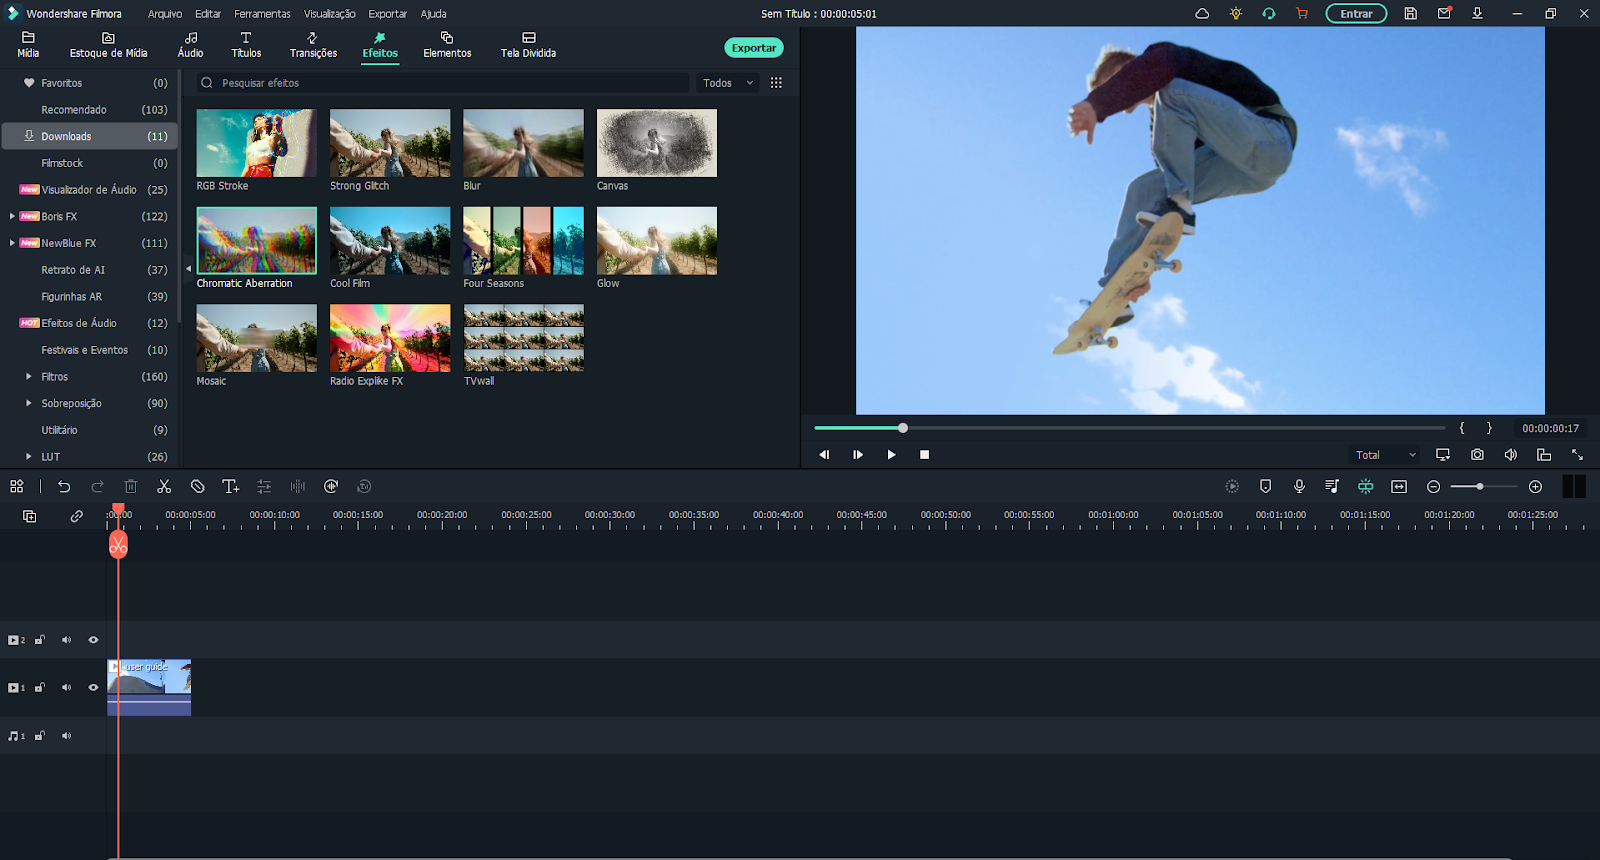This screenshot has height=860, width=1600.
Task: Click the add marker shield icon
Action: (x=1265, y=487)
